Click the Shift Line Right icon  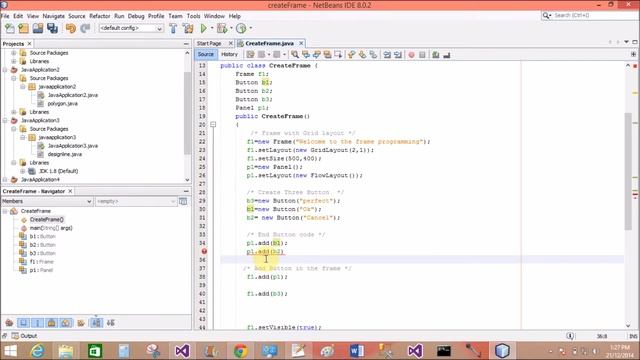[398, 55]
